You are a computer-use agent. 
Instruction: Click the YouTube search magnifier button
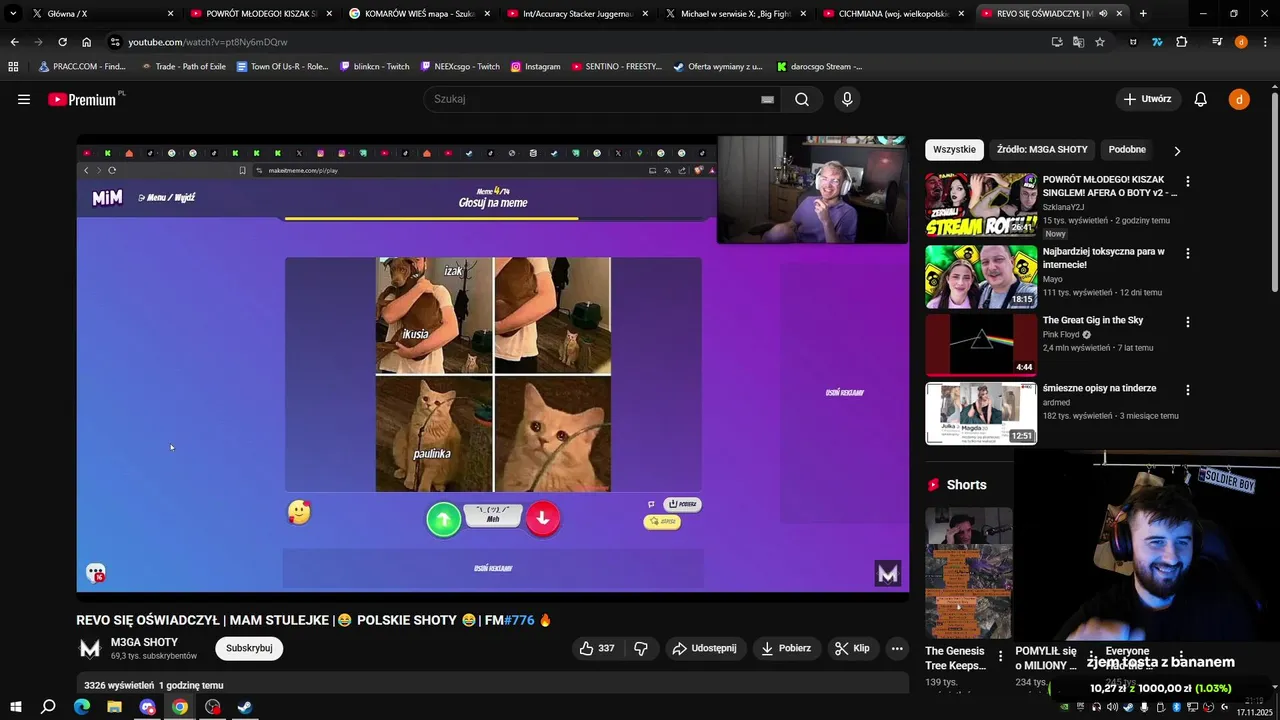click(802, 99)
